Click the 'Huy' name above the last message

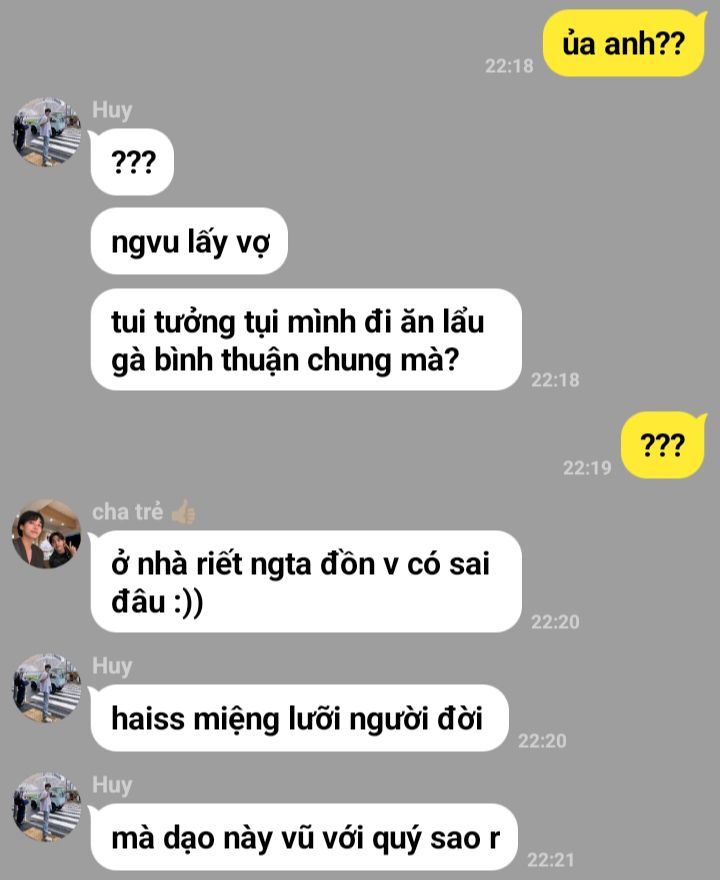point(112,785)
